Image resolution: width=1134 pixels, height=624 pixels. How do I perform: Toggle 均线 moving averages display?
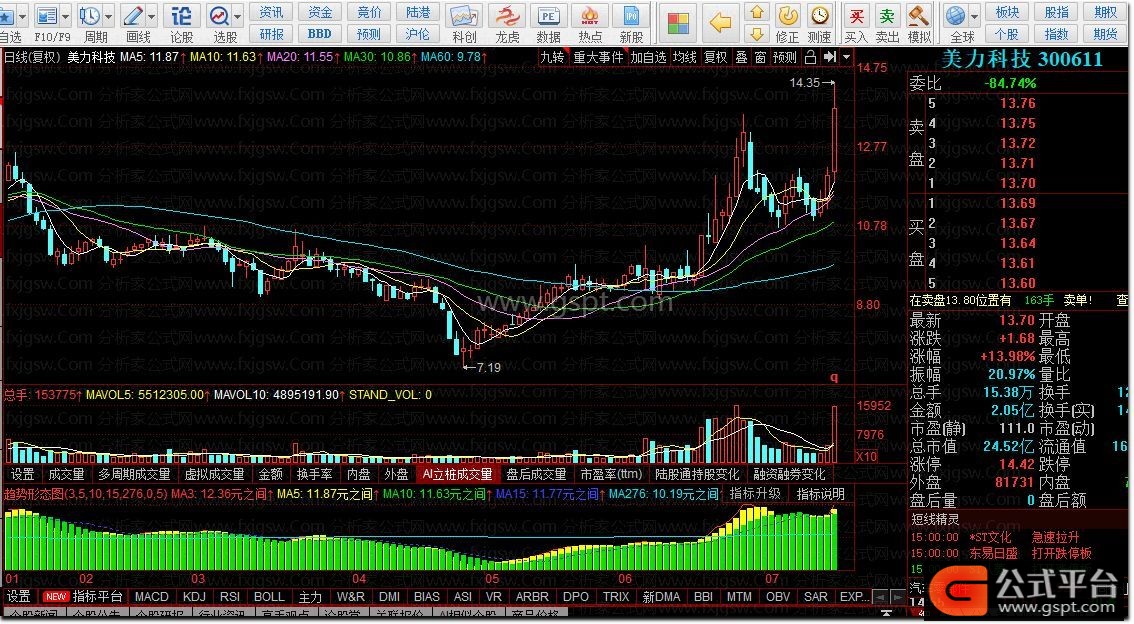tap(684, 57)
